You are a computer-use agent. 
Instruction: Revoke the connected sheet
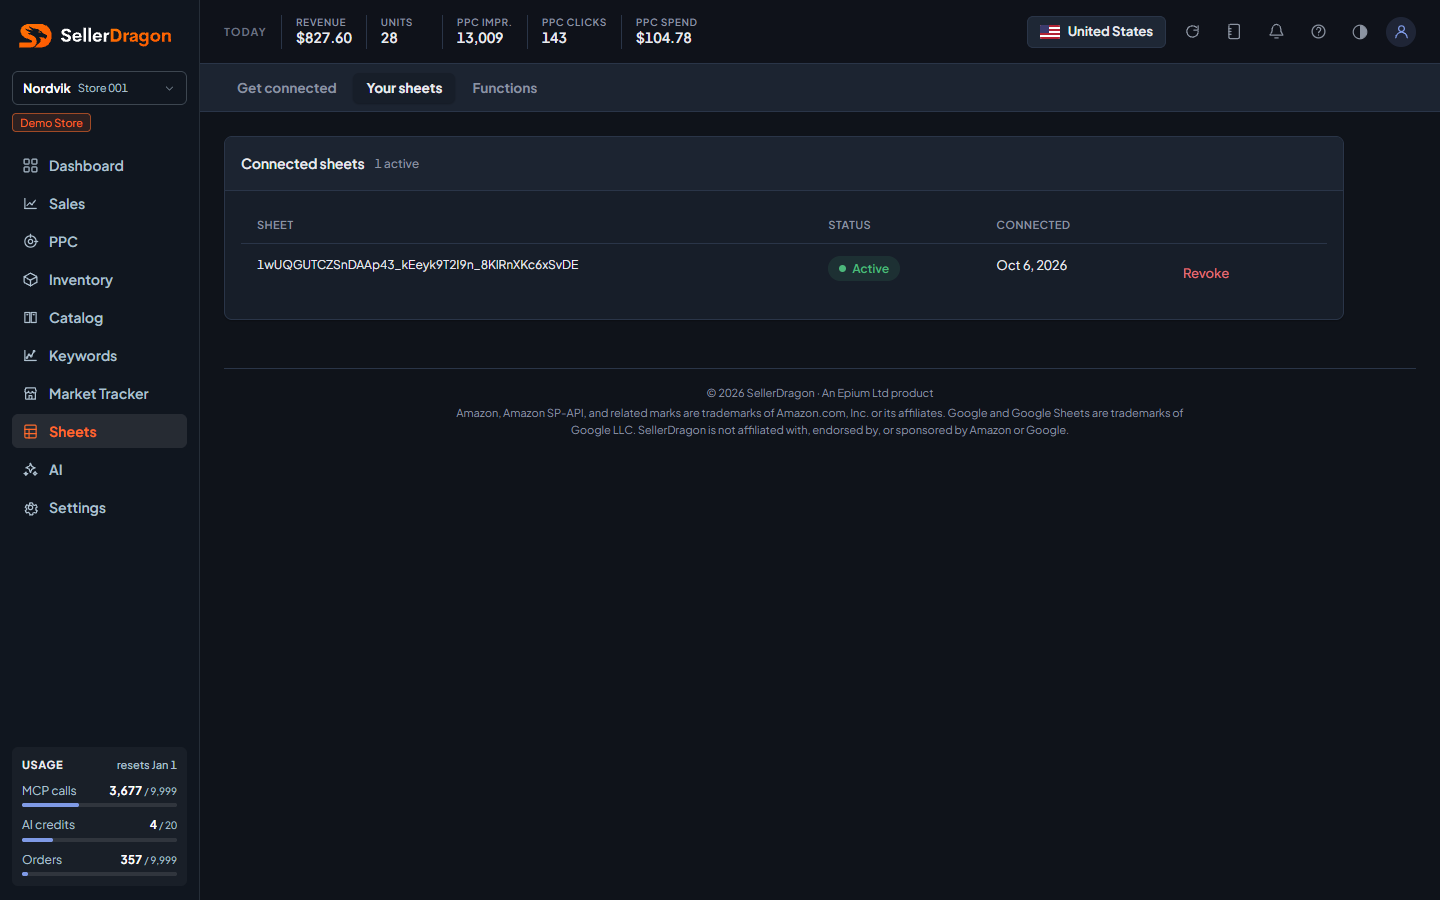tap(1206, 273)
